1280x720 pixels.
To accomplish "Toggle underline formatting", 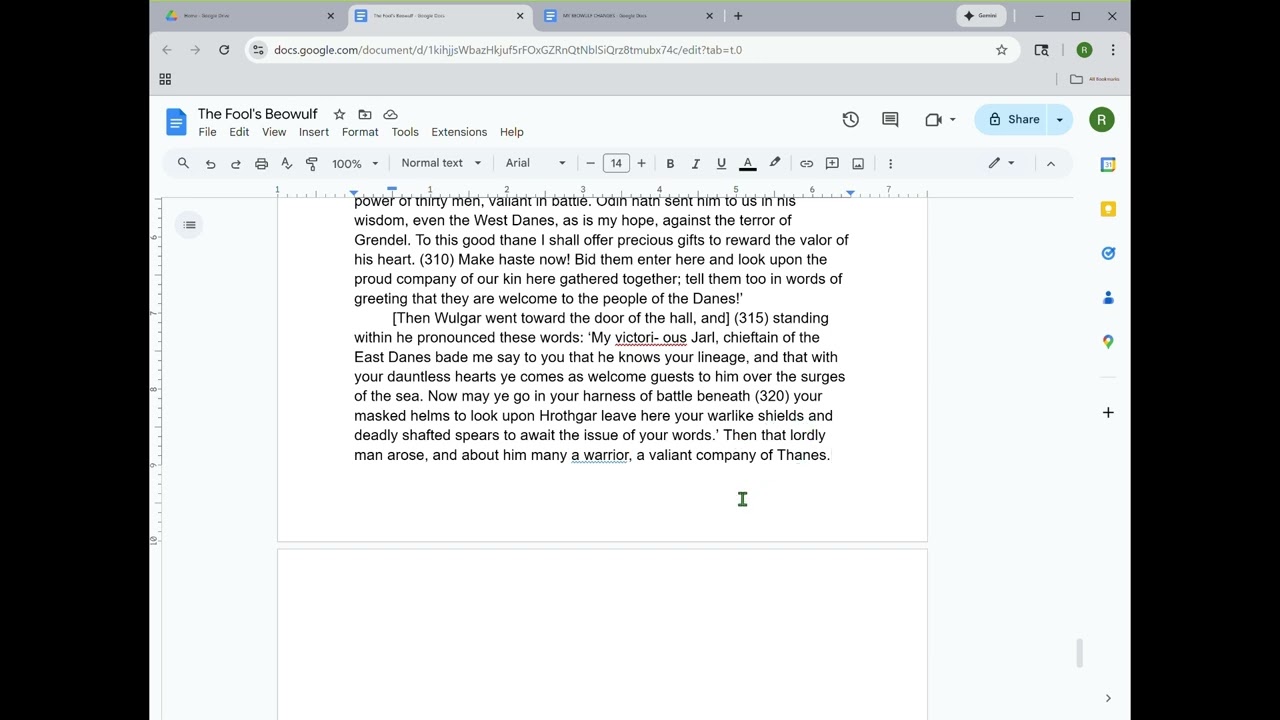I will (x=721, y=163).
